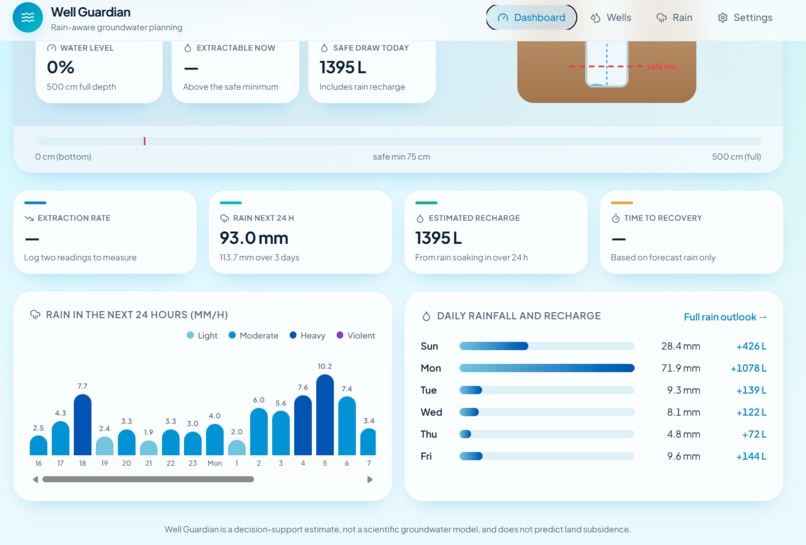Click the Water Level gauge icon
Viewport: 806px width, 545px height.
(51, 48)
